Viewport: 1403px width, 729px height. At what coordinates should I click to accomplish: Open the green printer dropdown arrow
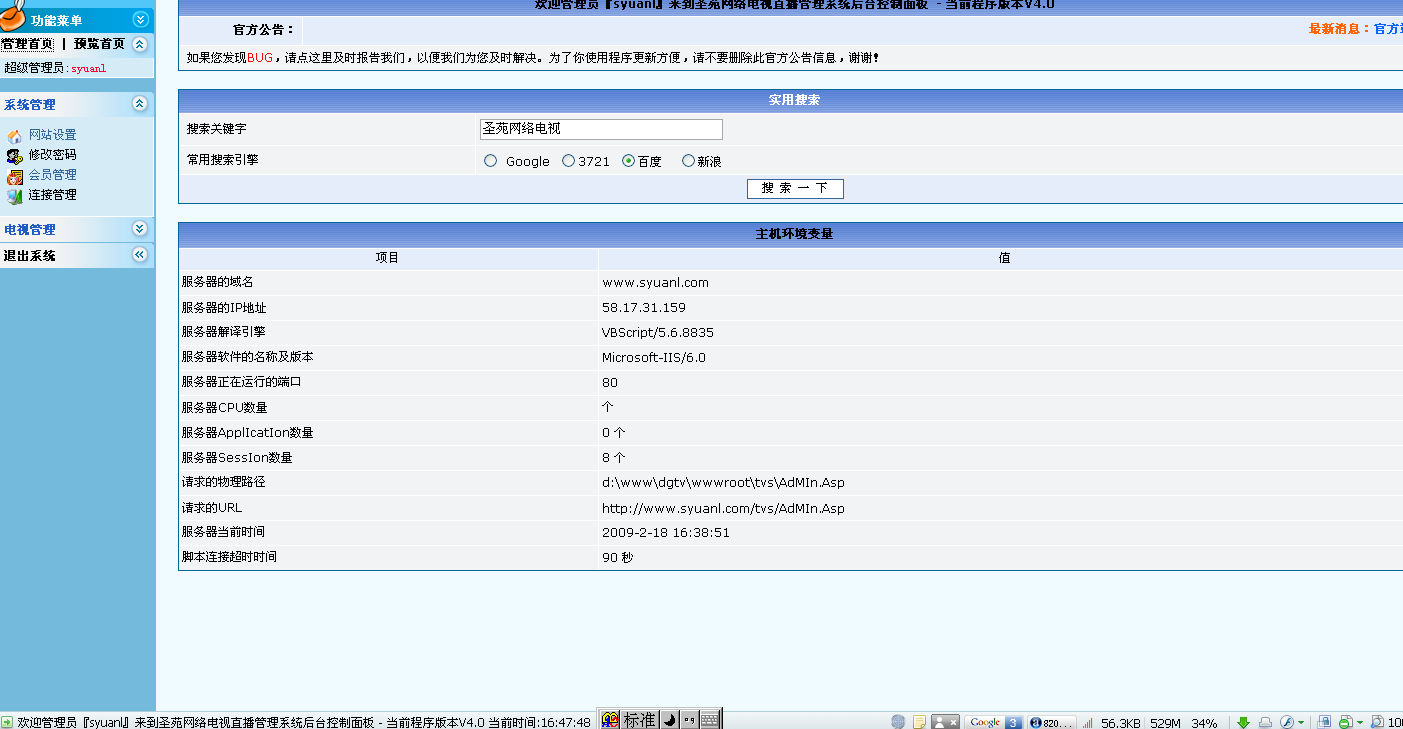(1360, 723)
